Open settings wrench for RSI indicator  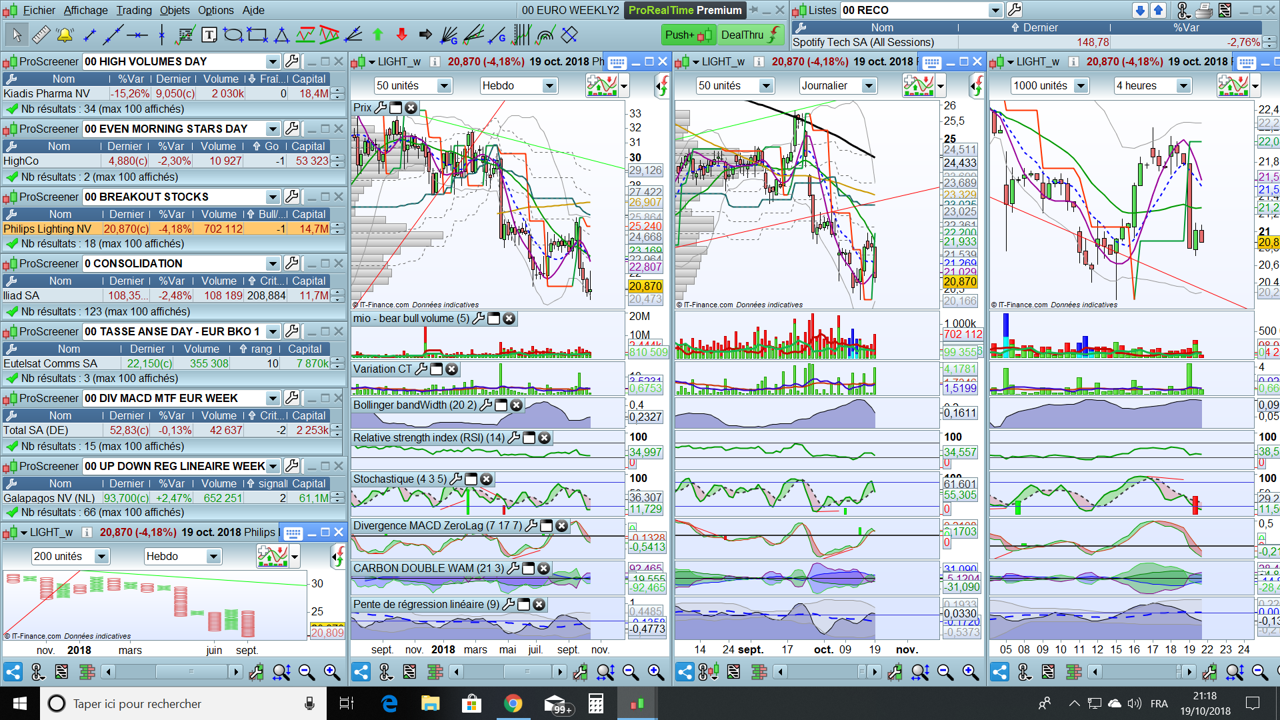(x=514, y=437)
